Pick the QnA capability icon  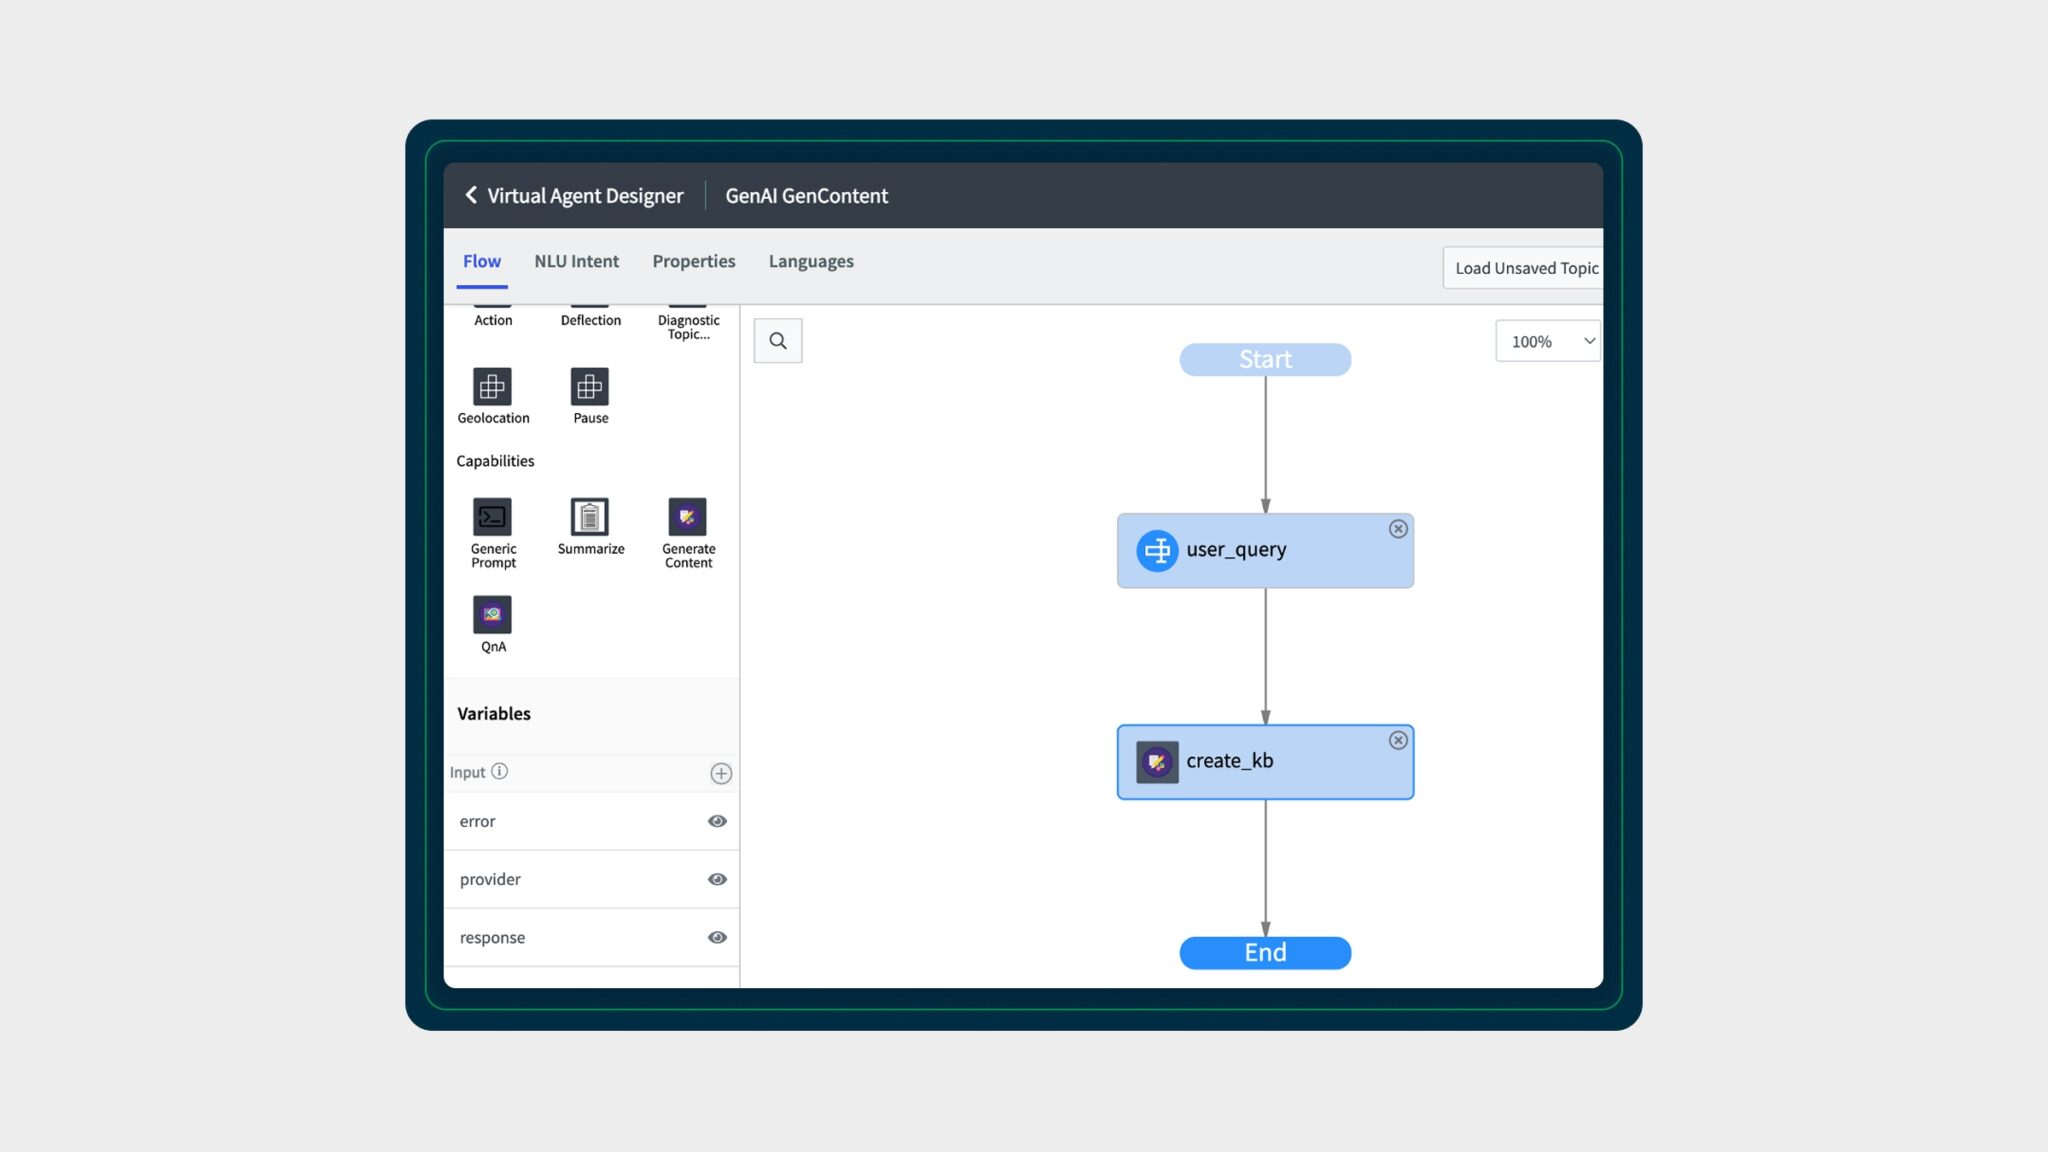493,614
